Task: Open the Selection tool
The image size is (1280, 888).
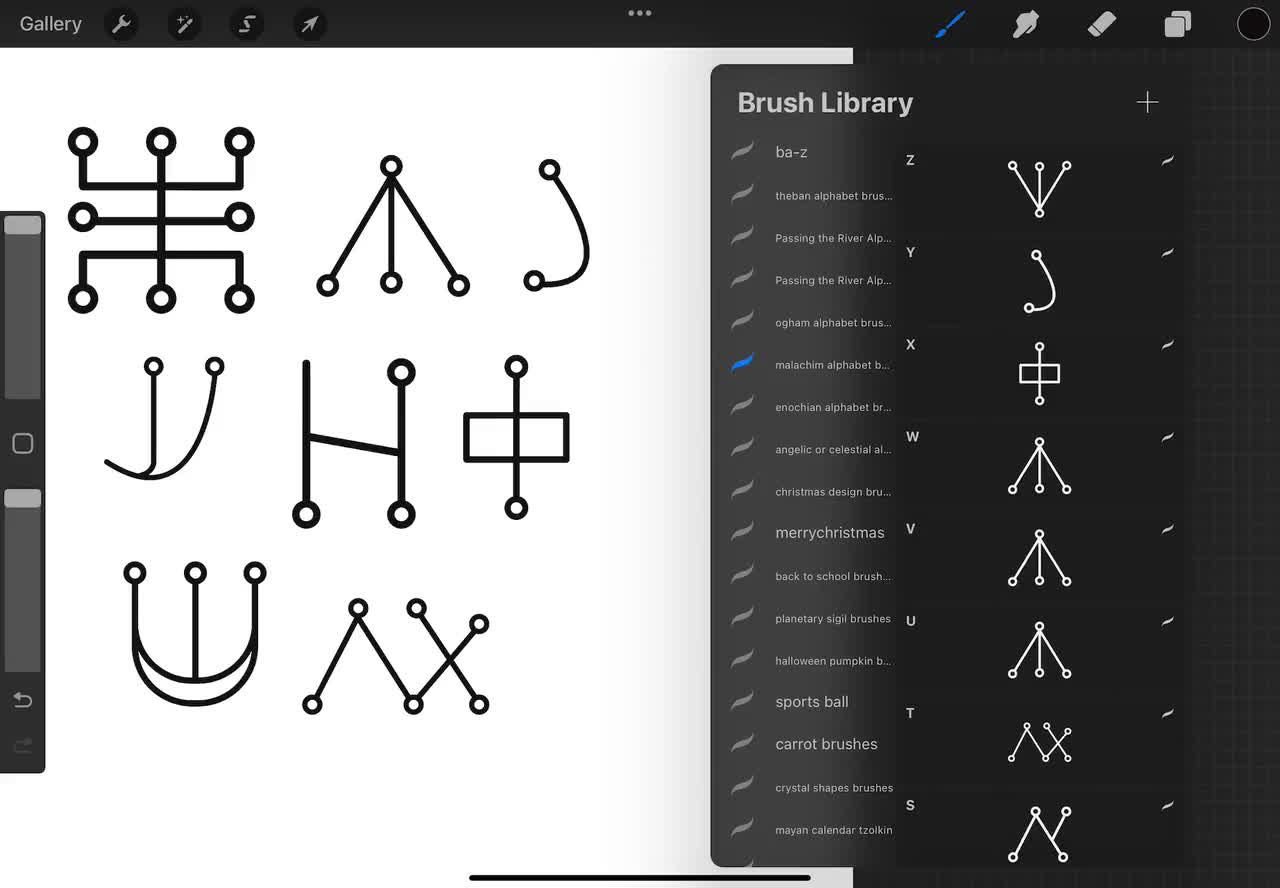Action: (x=246, y=23)
